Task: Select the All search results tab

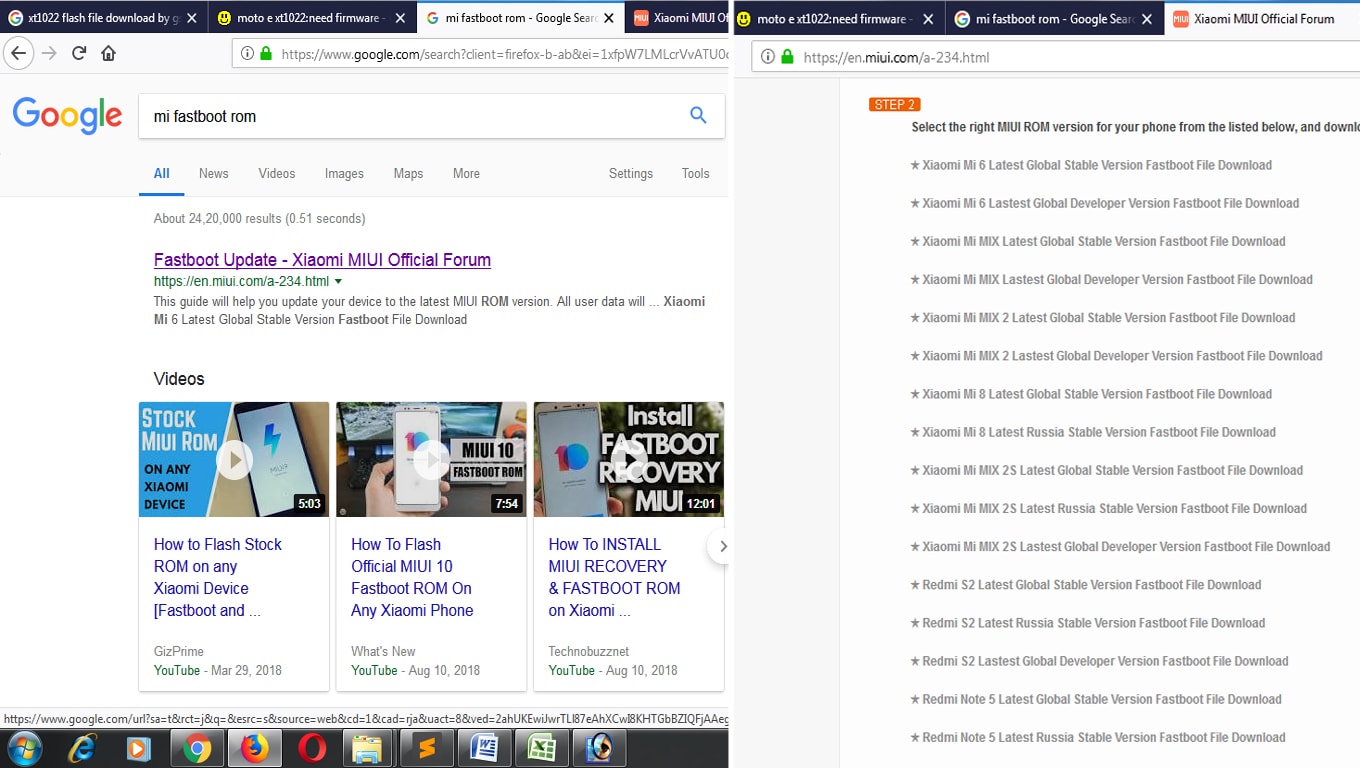Action: click(x=161, y=173)
